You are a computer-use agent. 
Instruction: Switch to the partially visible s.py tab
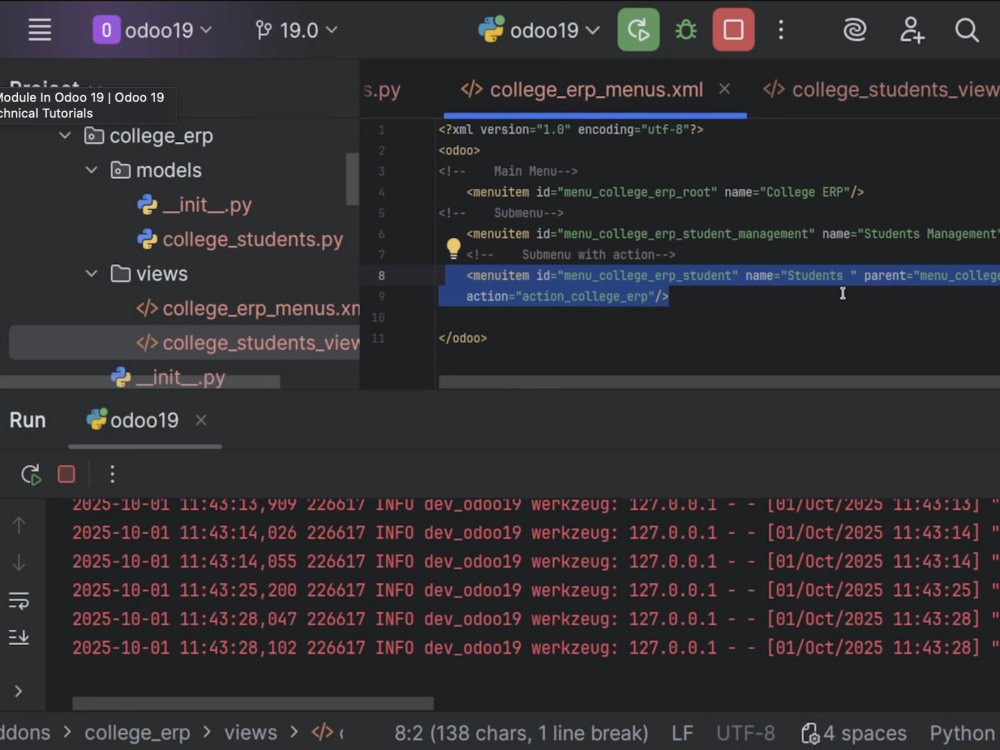pos(381,89)
